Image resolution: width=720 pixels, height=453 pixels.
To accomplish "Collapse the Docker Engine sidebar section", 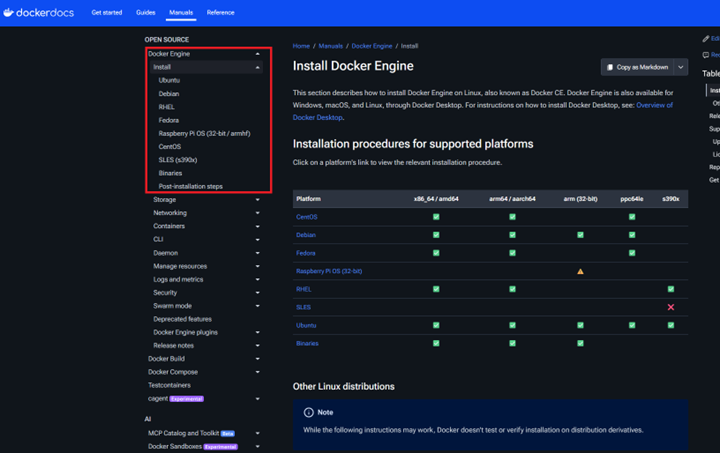I will tap(258, 54).
